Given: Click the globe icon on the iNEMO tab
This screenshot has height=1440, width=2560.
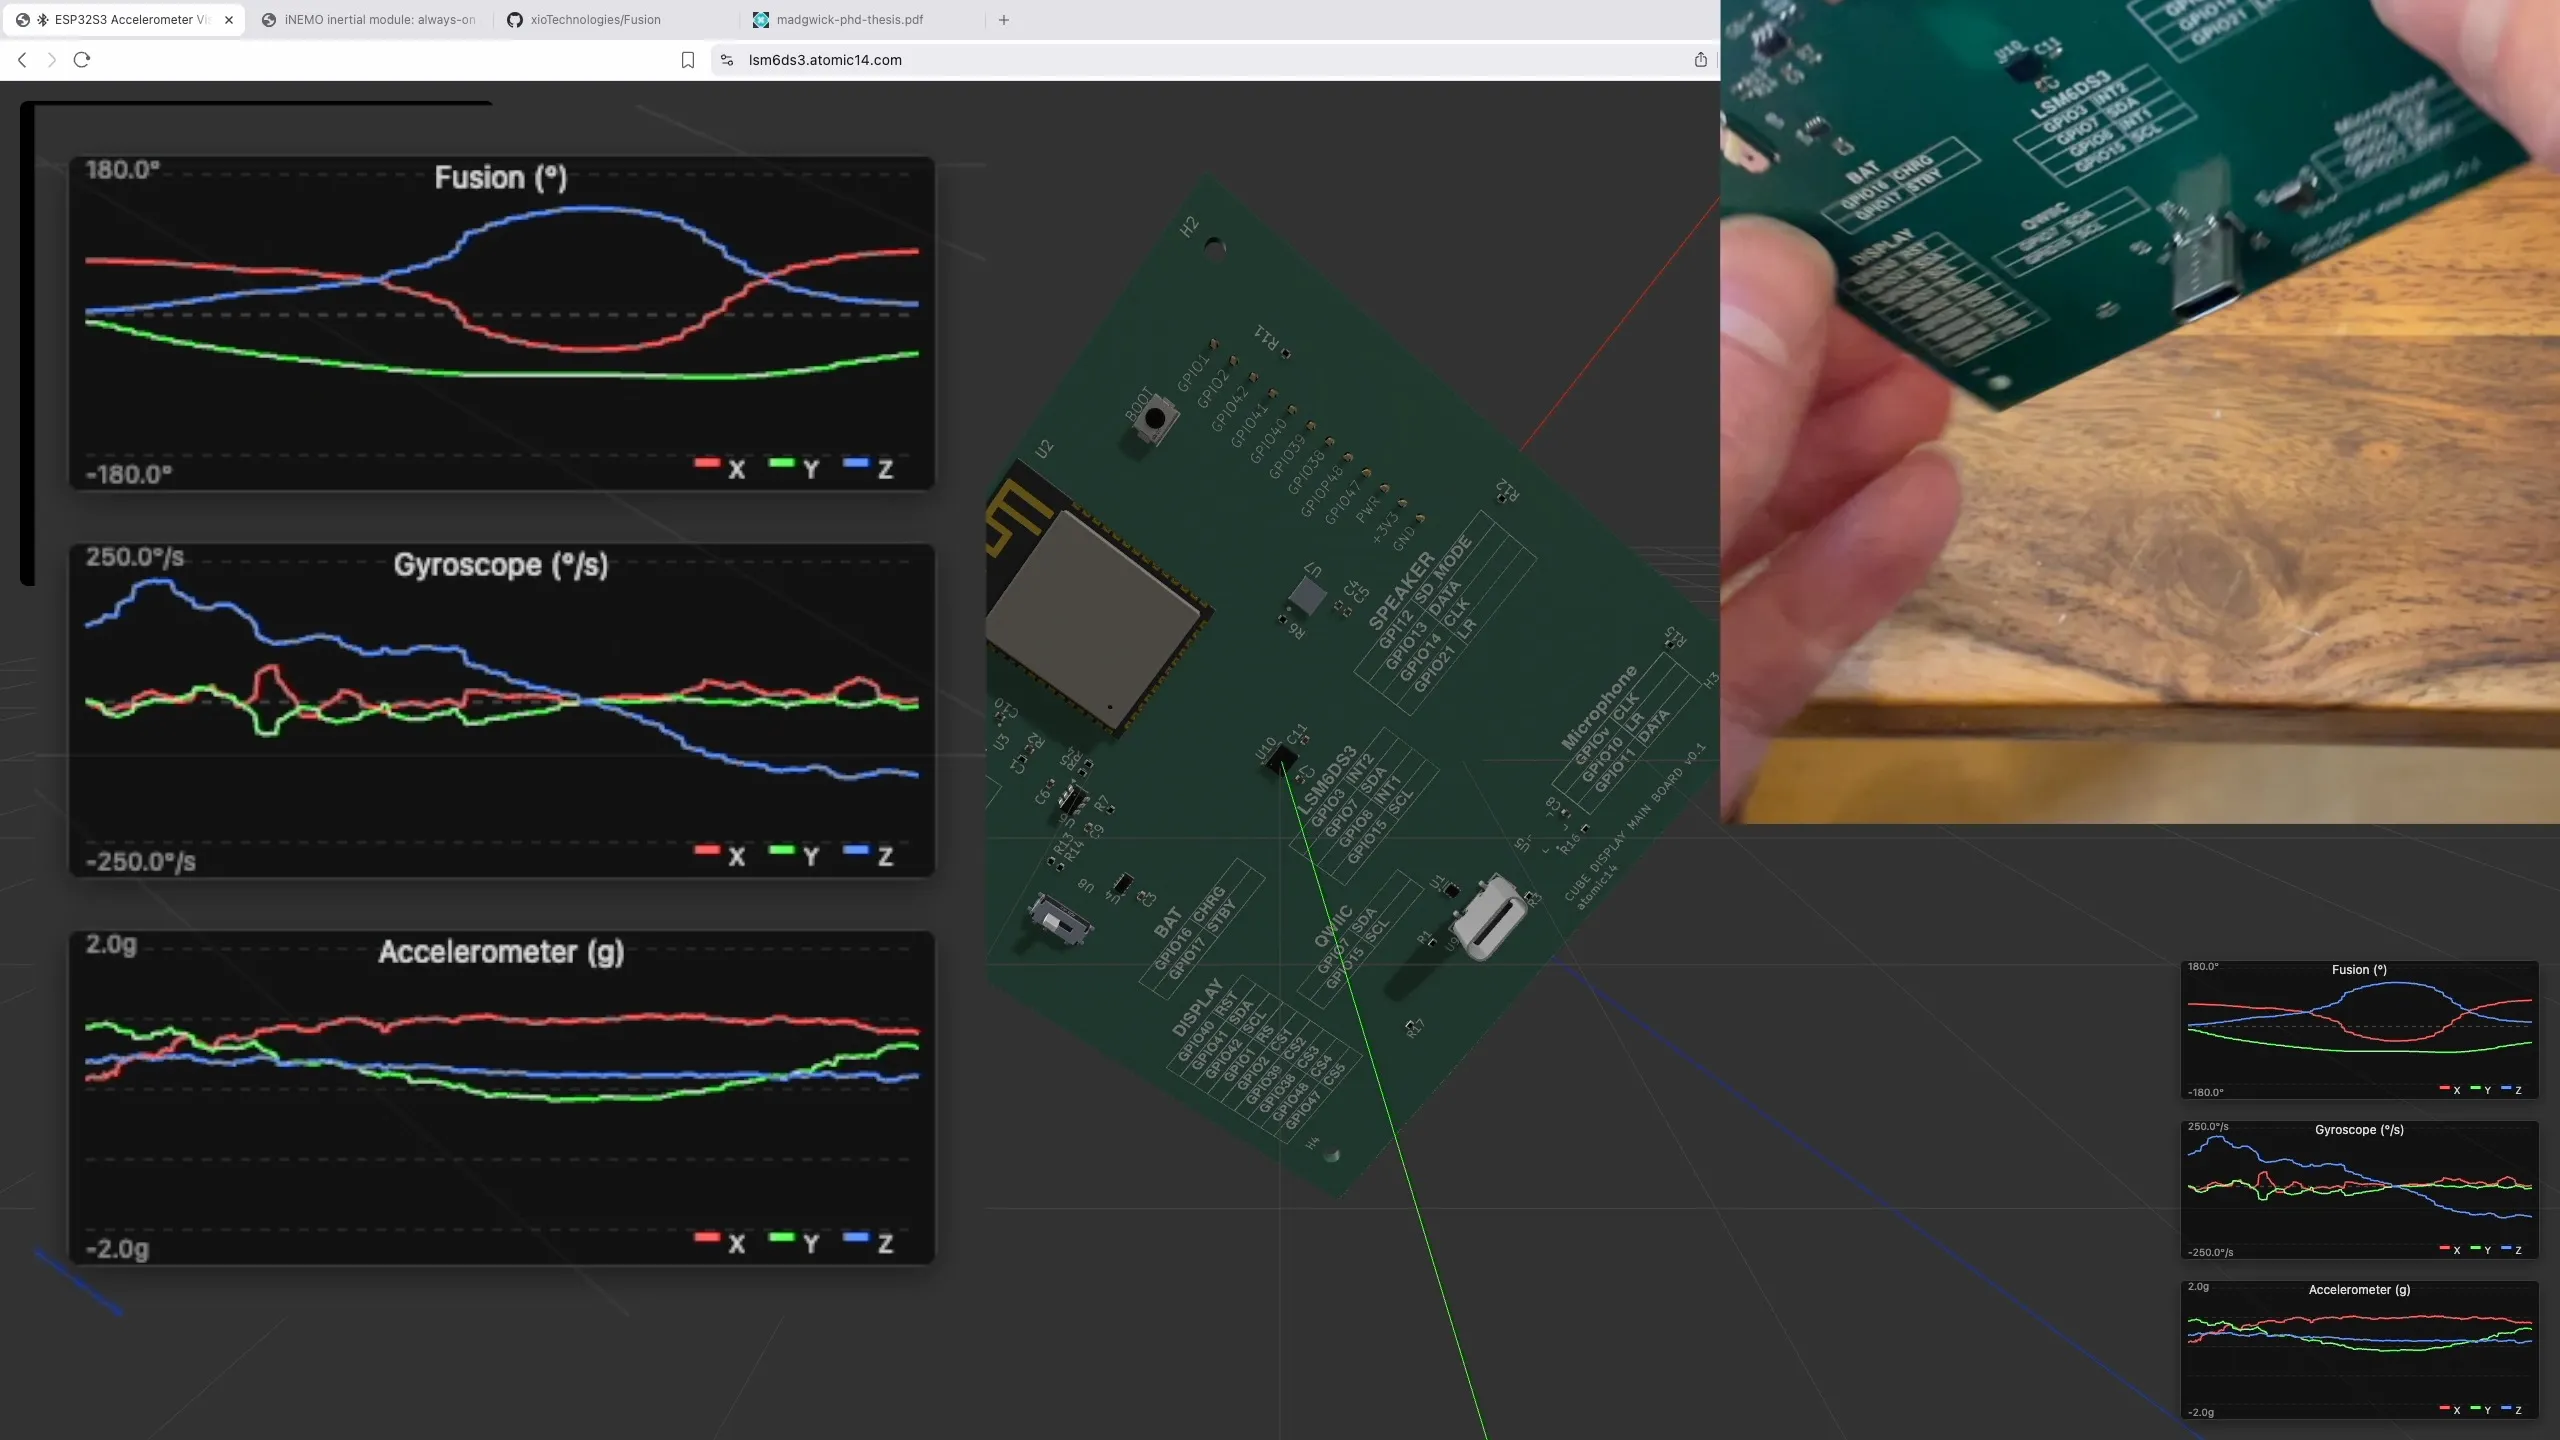Looking at the screenshot, I should [269, 19].
